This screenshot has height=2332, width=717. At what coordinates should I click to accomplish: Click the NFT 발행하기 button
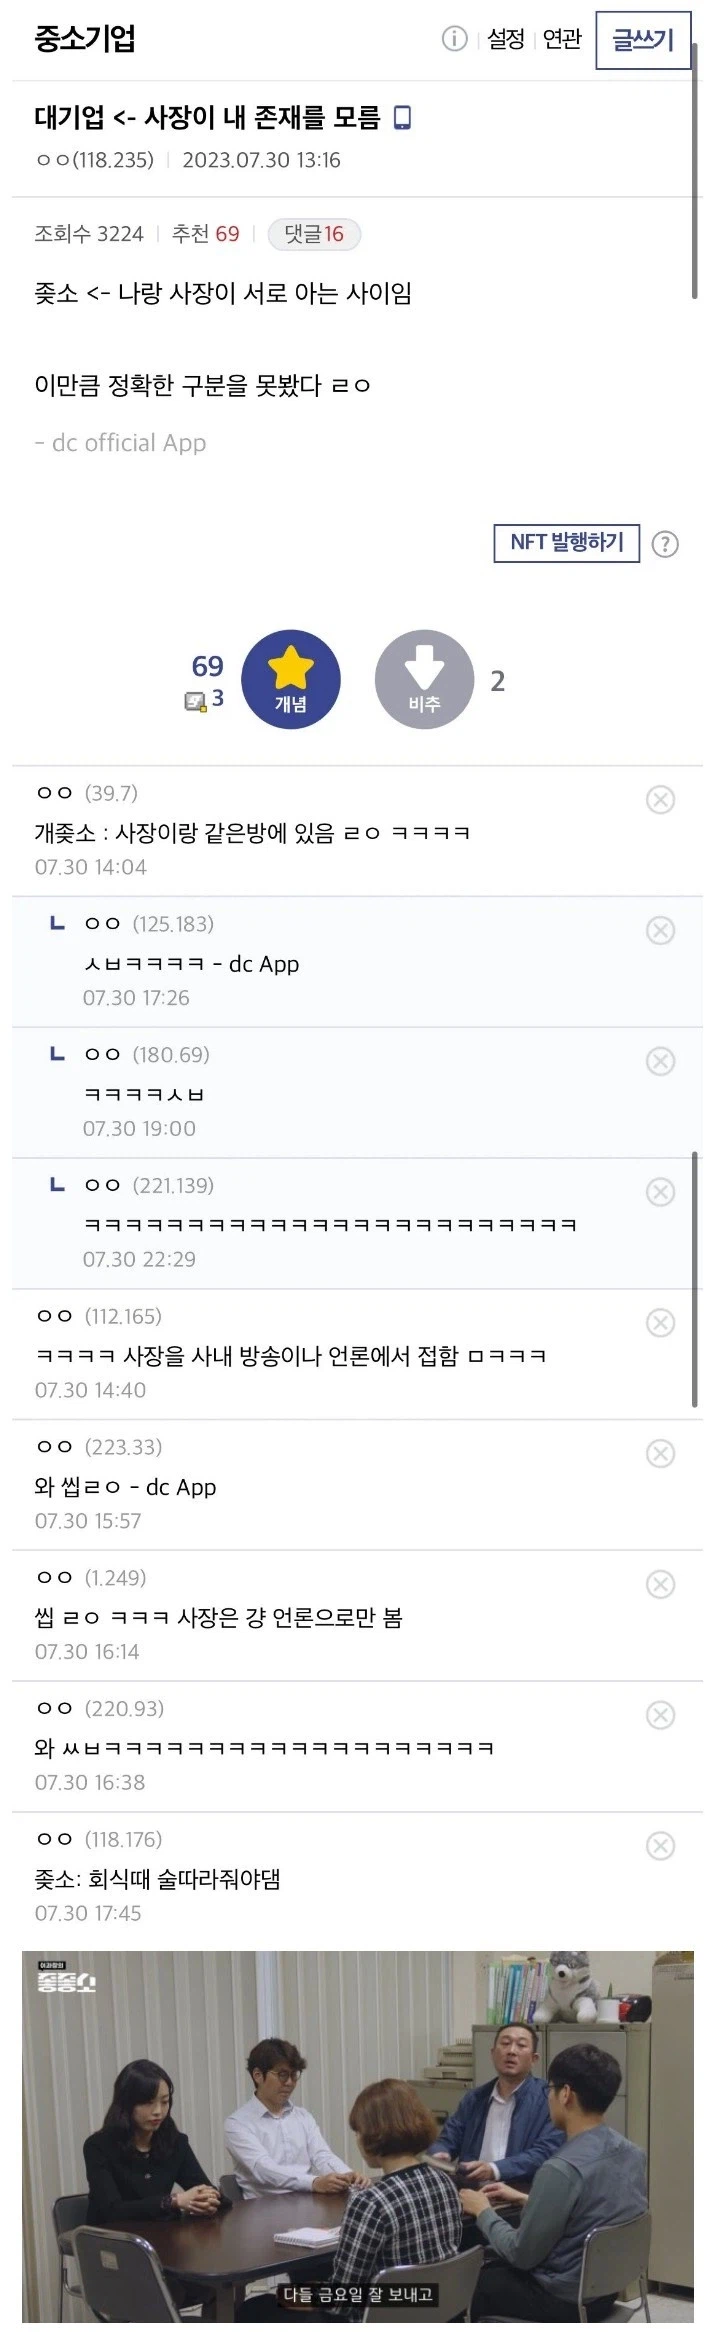click(568, 543)
